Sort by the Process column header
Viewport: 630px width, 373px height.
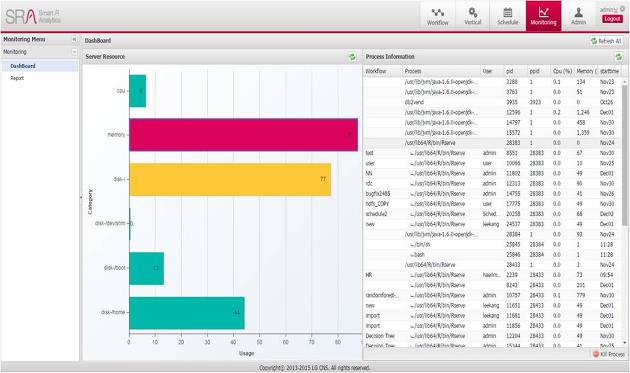[441, 71]
